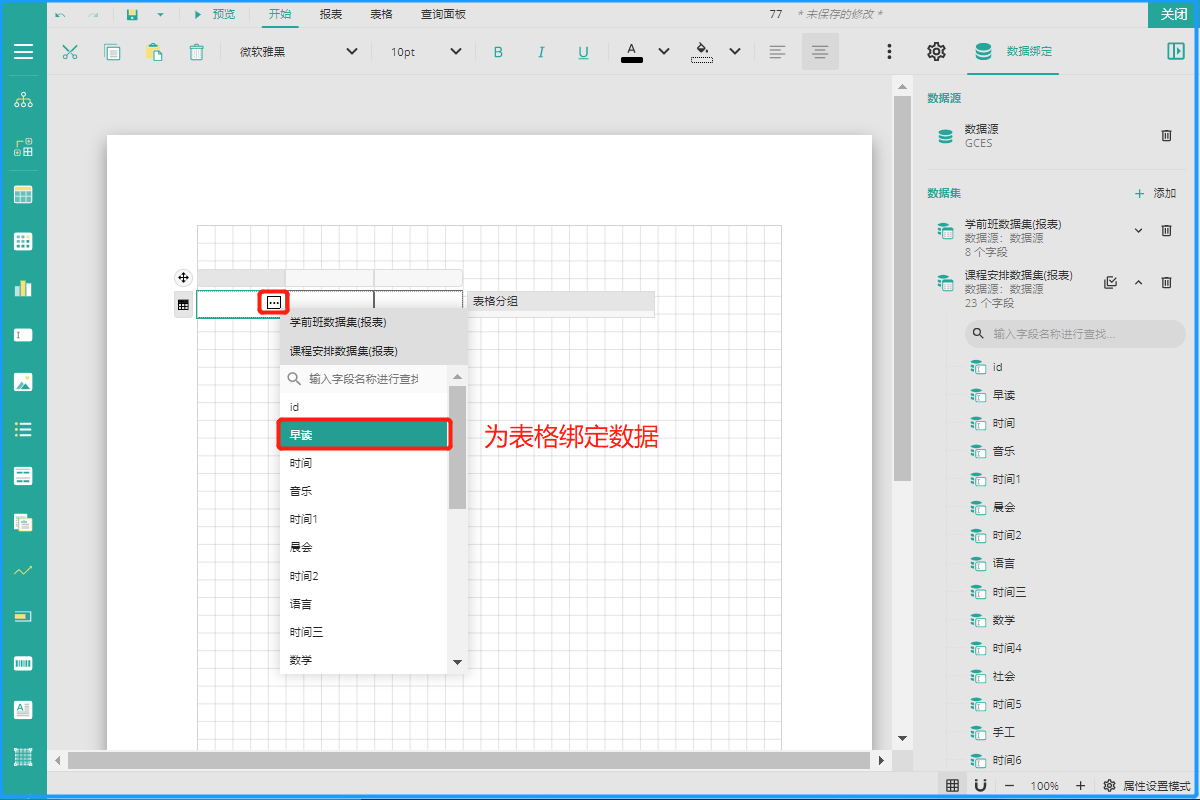Click 添加 to add a dataset

[1155, 193]
